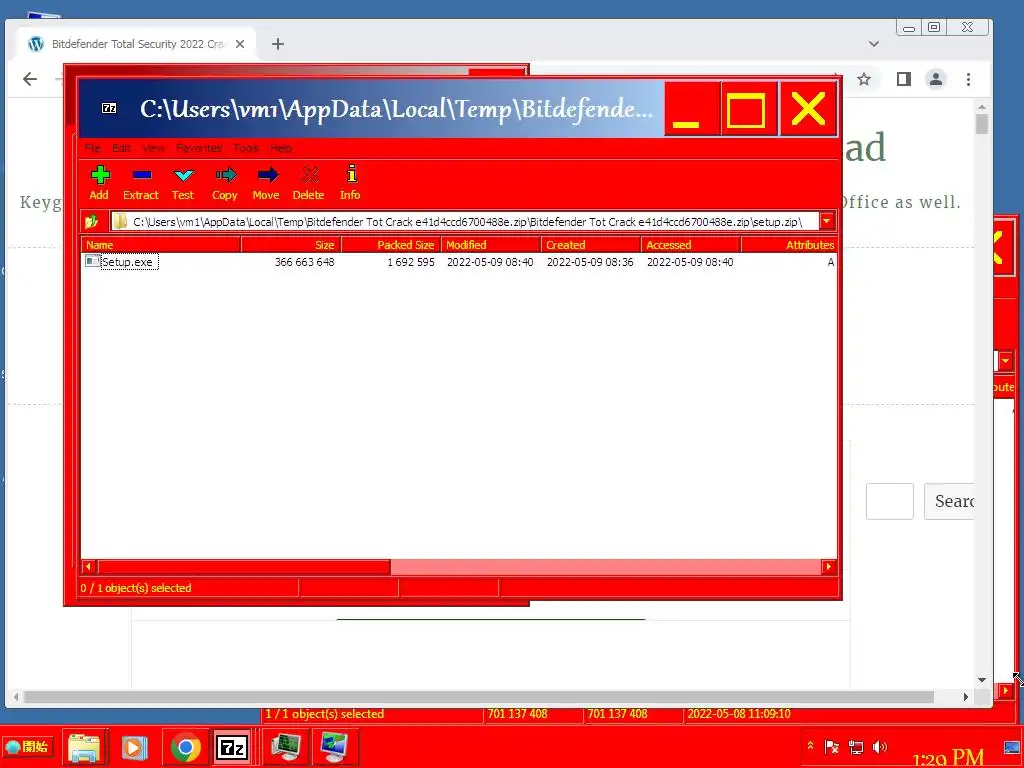Sort the list by the Packed Size column
Image resolution: width=1024 pixels, height=768 pixels.
(x=391, y=245)
